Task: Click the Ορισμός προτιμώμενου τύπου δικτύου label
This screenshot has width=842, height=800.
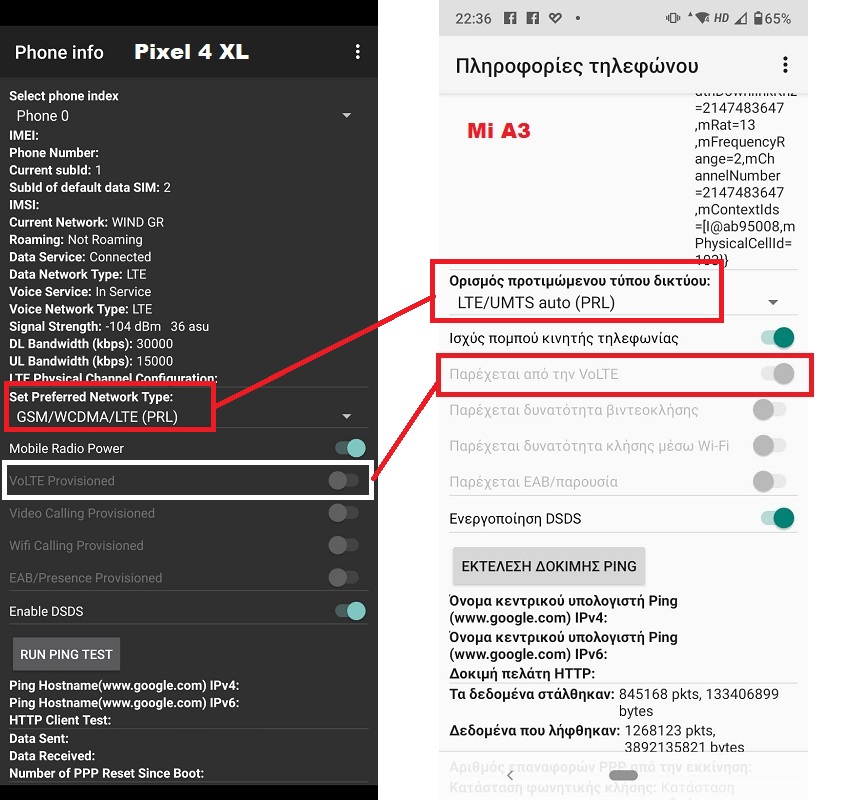Action: pyautogui.click(x=580, y=281)
